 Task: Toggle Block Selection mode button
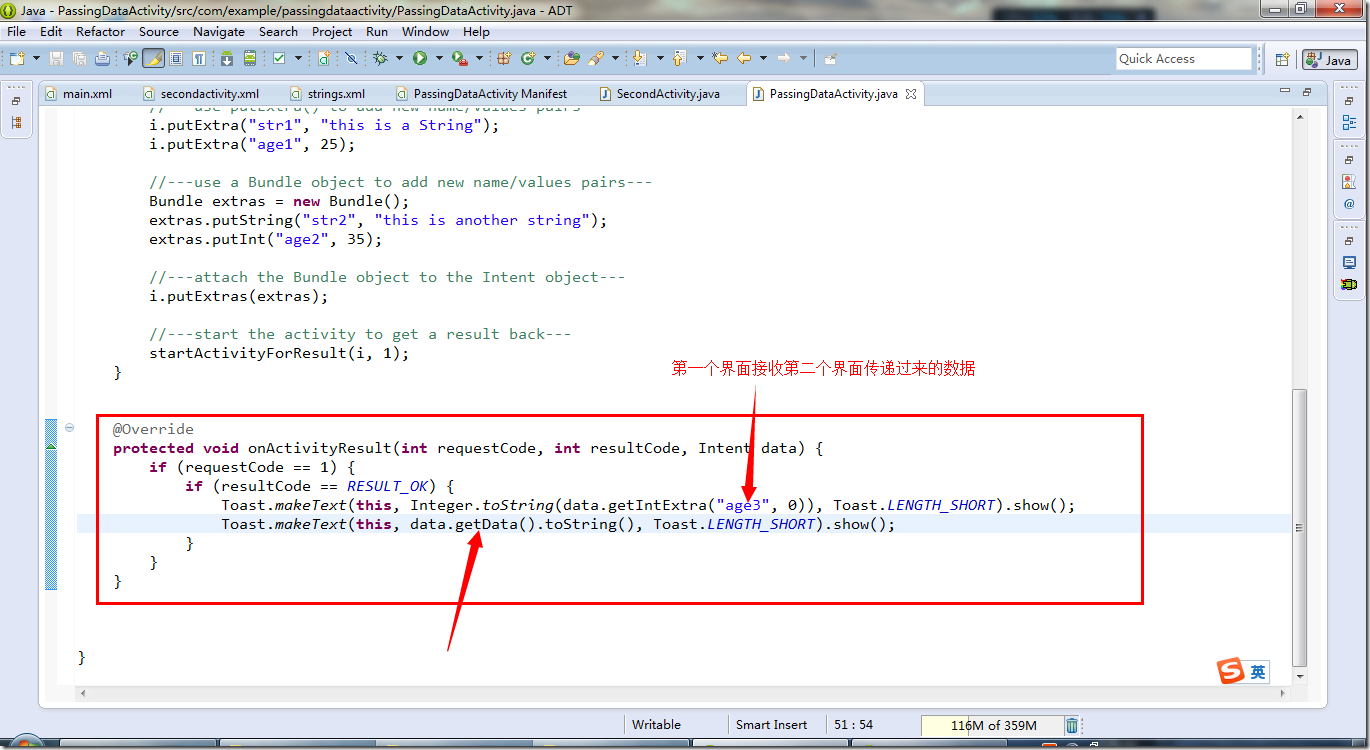point(176,59)
